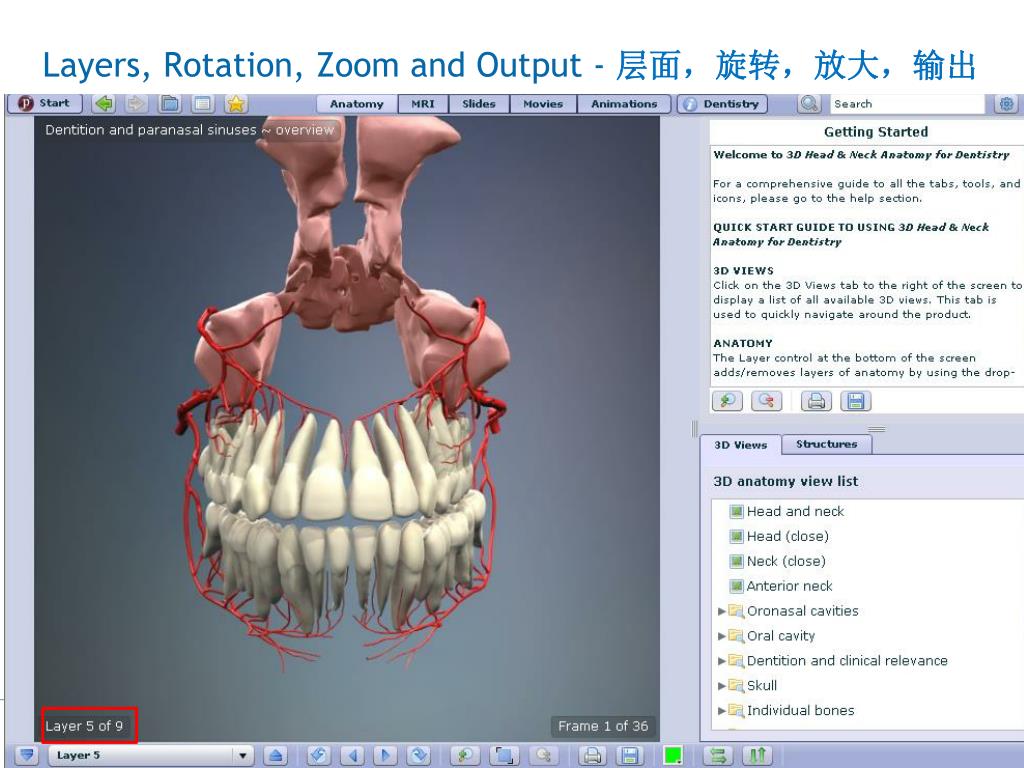This screenshot has height=768, width=1024.
Task: Click the zoom-in magnifier in text panel
Action: (x=727, y=401)
